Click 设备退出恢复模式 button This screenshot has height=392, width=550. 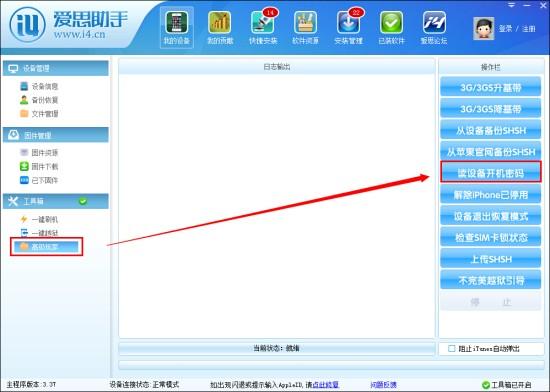click(490, 216)
